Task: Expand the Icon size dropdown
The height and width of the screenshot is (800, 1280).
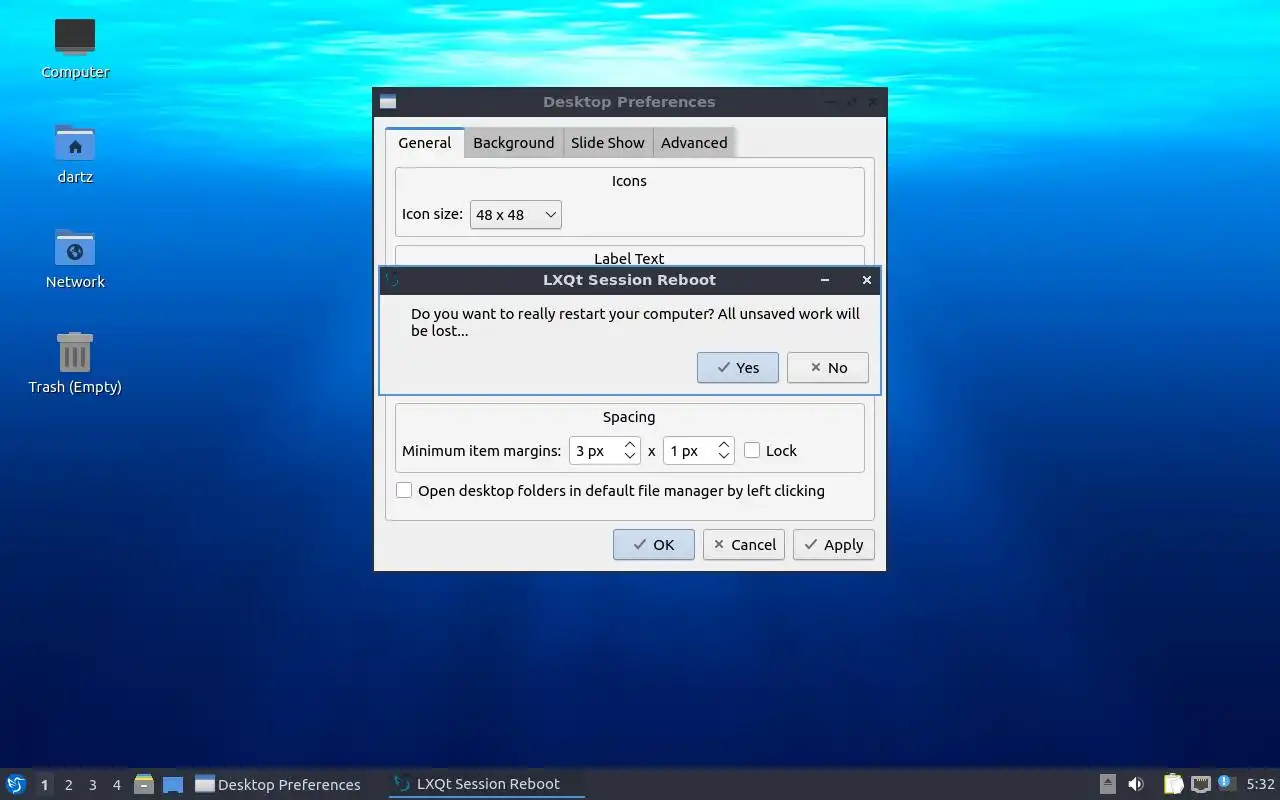Action: [x=515, y=215]
